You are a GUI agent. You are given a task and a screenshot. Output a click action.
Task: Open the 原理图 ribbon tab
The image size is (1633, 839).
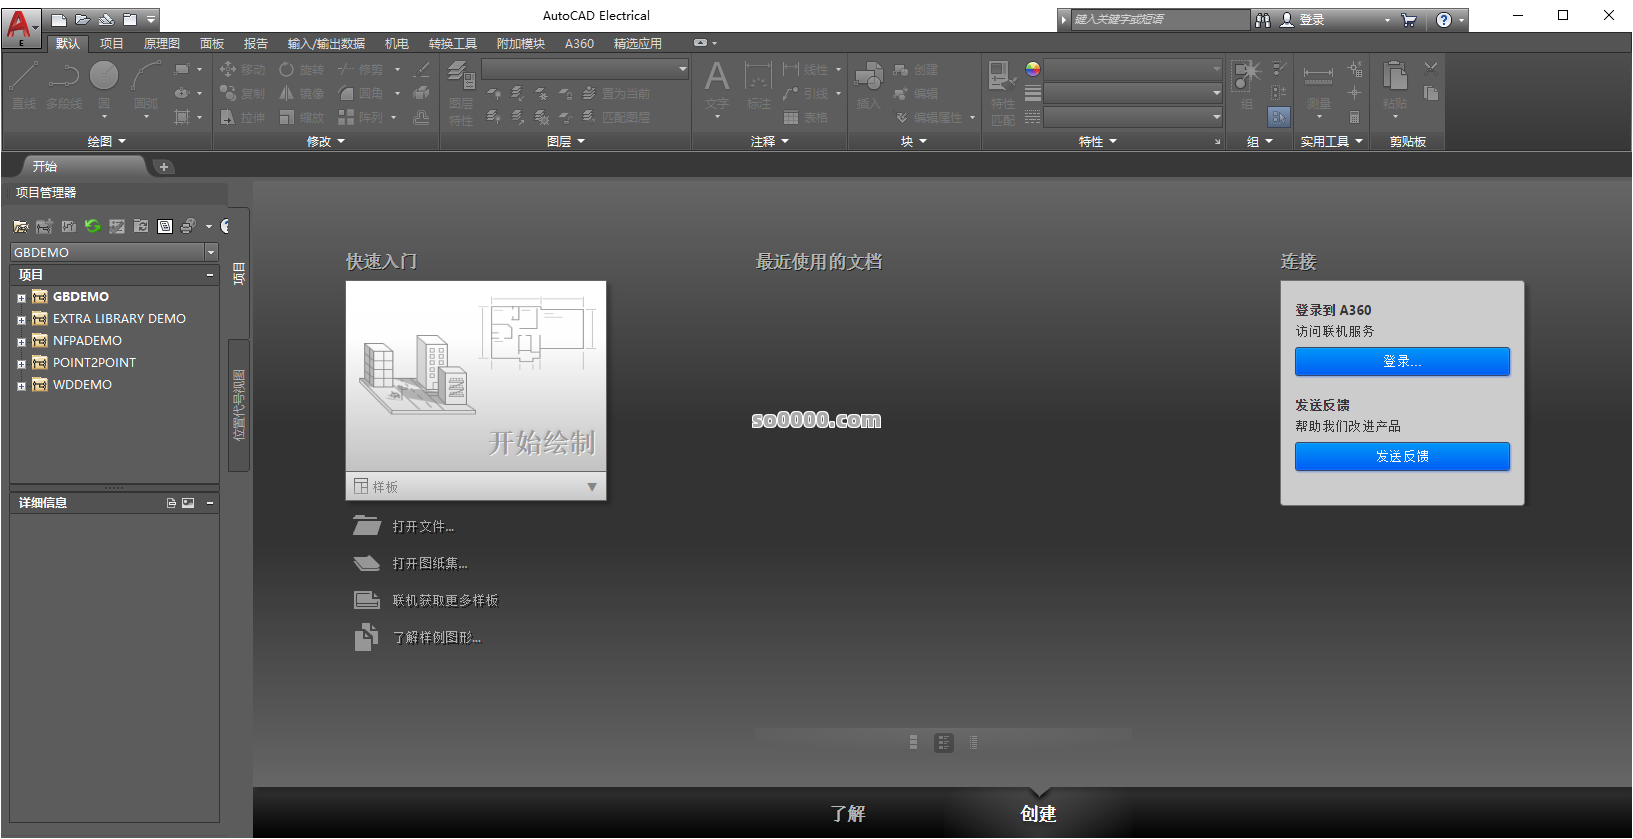point(162,43)
